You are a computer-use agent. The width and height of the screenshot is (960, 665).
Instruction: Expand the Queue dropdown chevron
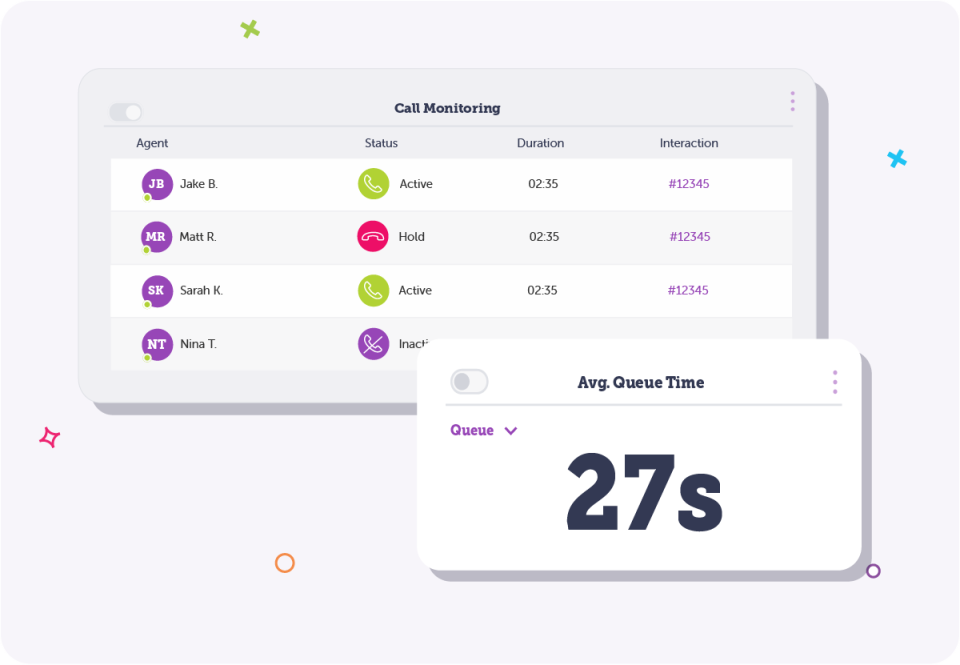(511, 431)
